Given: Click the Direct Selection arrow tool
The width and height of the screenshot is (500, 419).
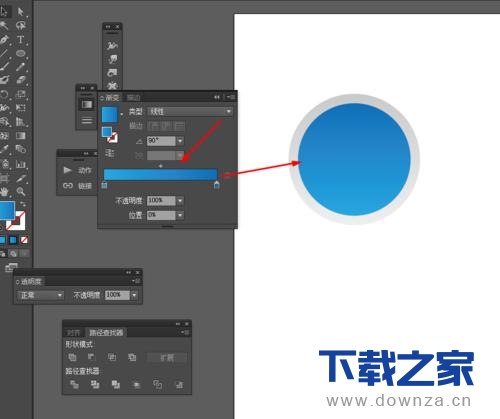Looking at the screenshot, I should (21, 12).
